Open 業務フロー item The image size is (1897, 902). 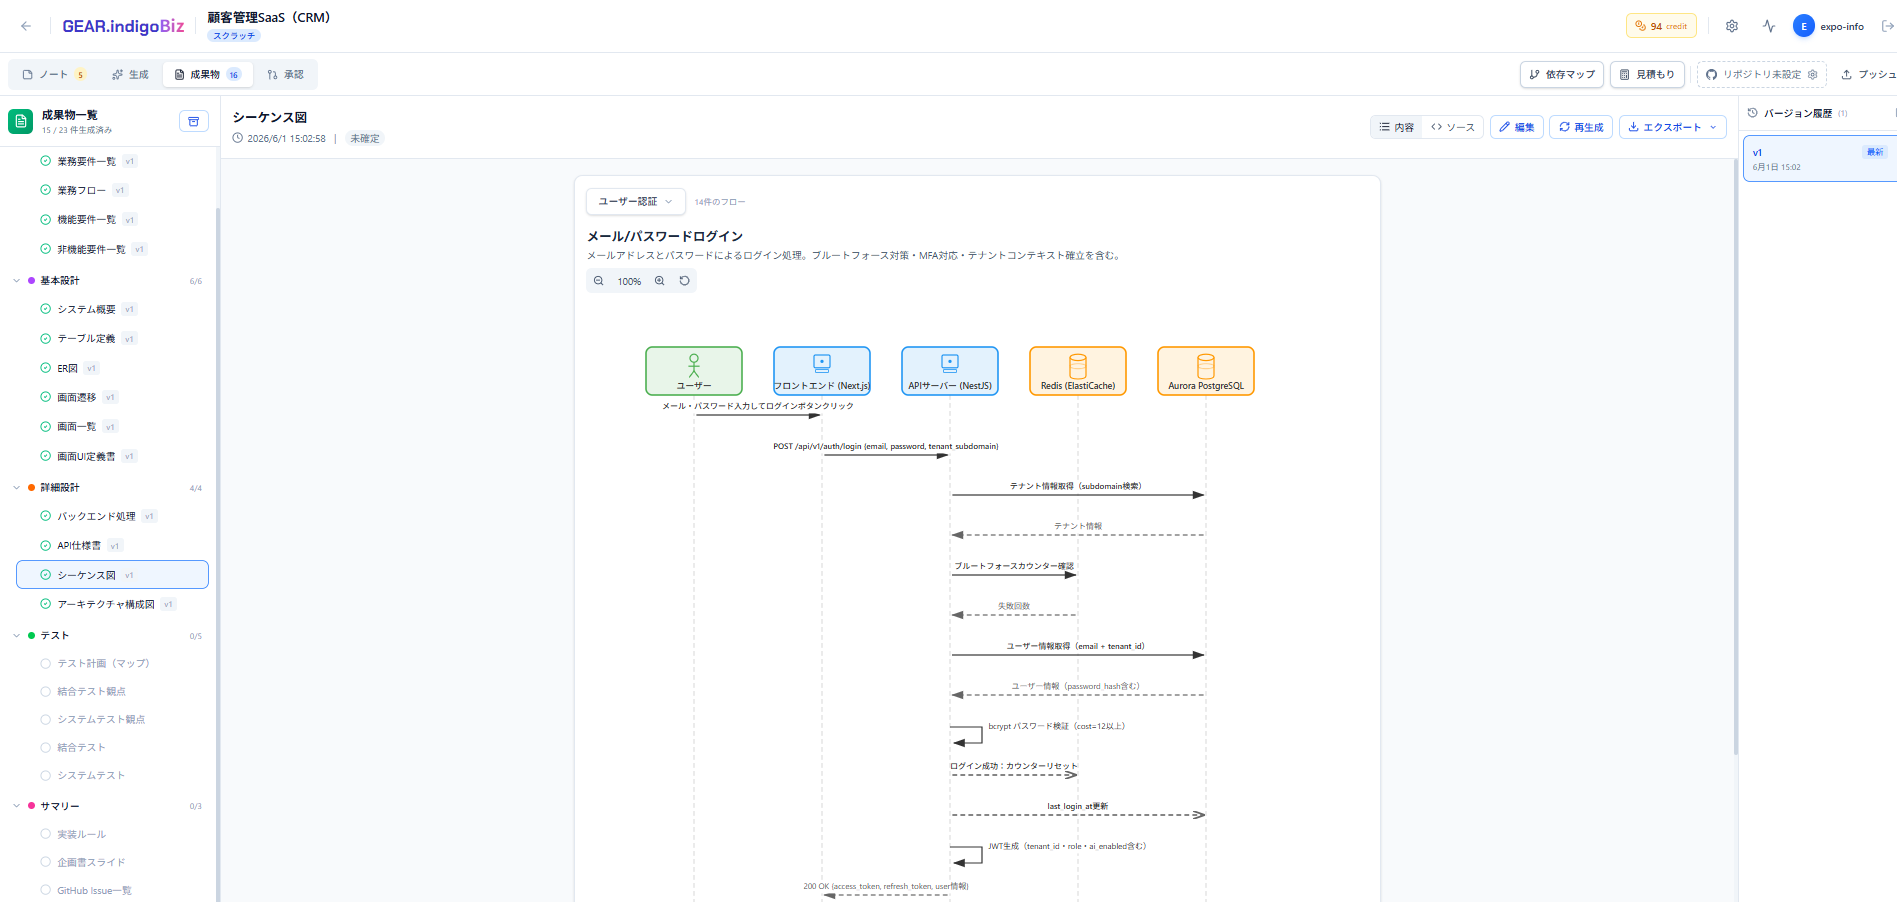point(112,190)
